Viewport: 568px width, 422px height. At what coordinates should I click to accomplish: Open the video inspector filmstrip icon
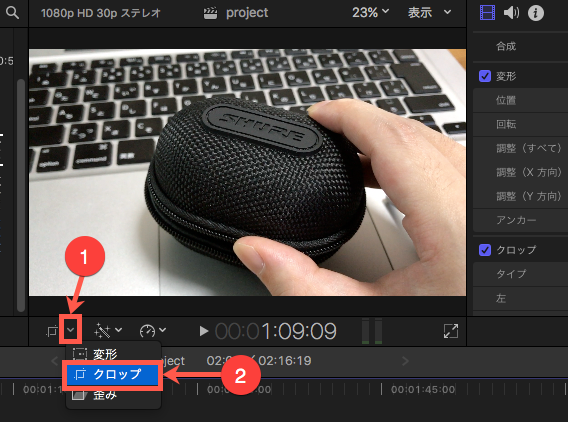[487, 13]
